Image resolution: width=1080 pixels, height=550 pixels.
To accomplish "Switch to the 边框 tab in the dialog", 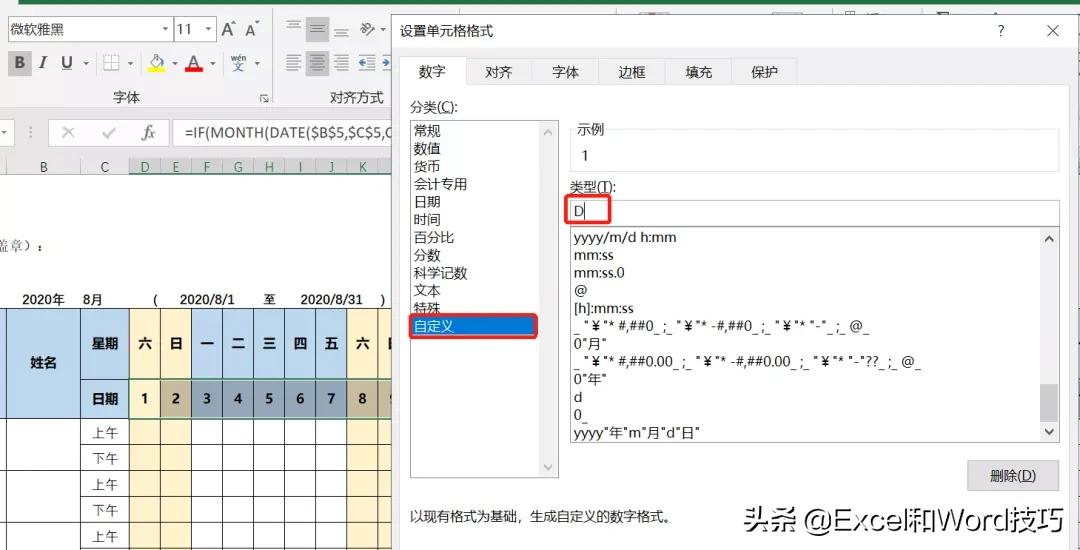I will [632, 72].
